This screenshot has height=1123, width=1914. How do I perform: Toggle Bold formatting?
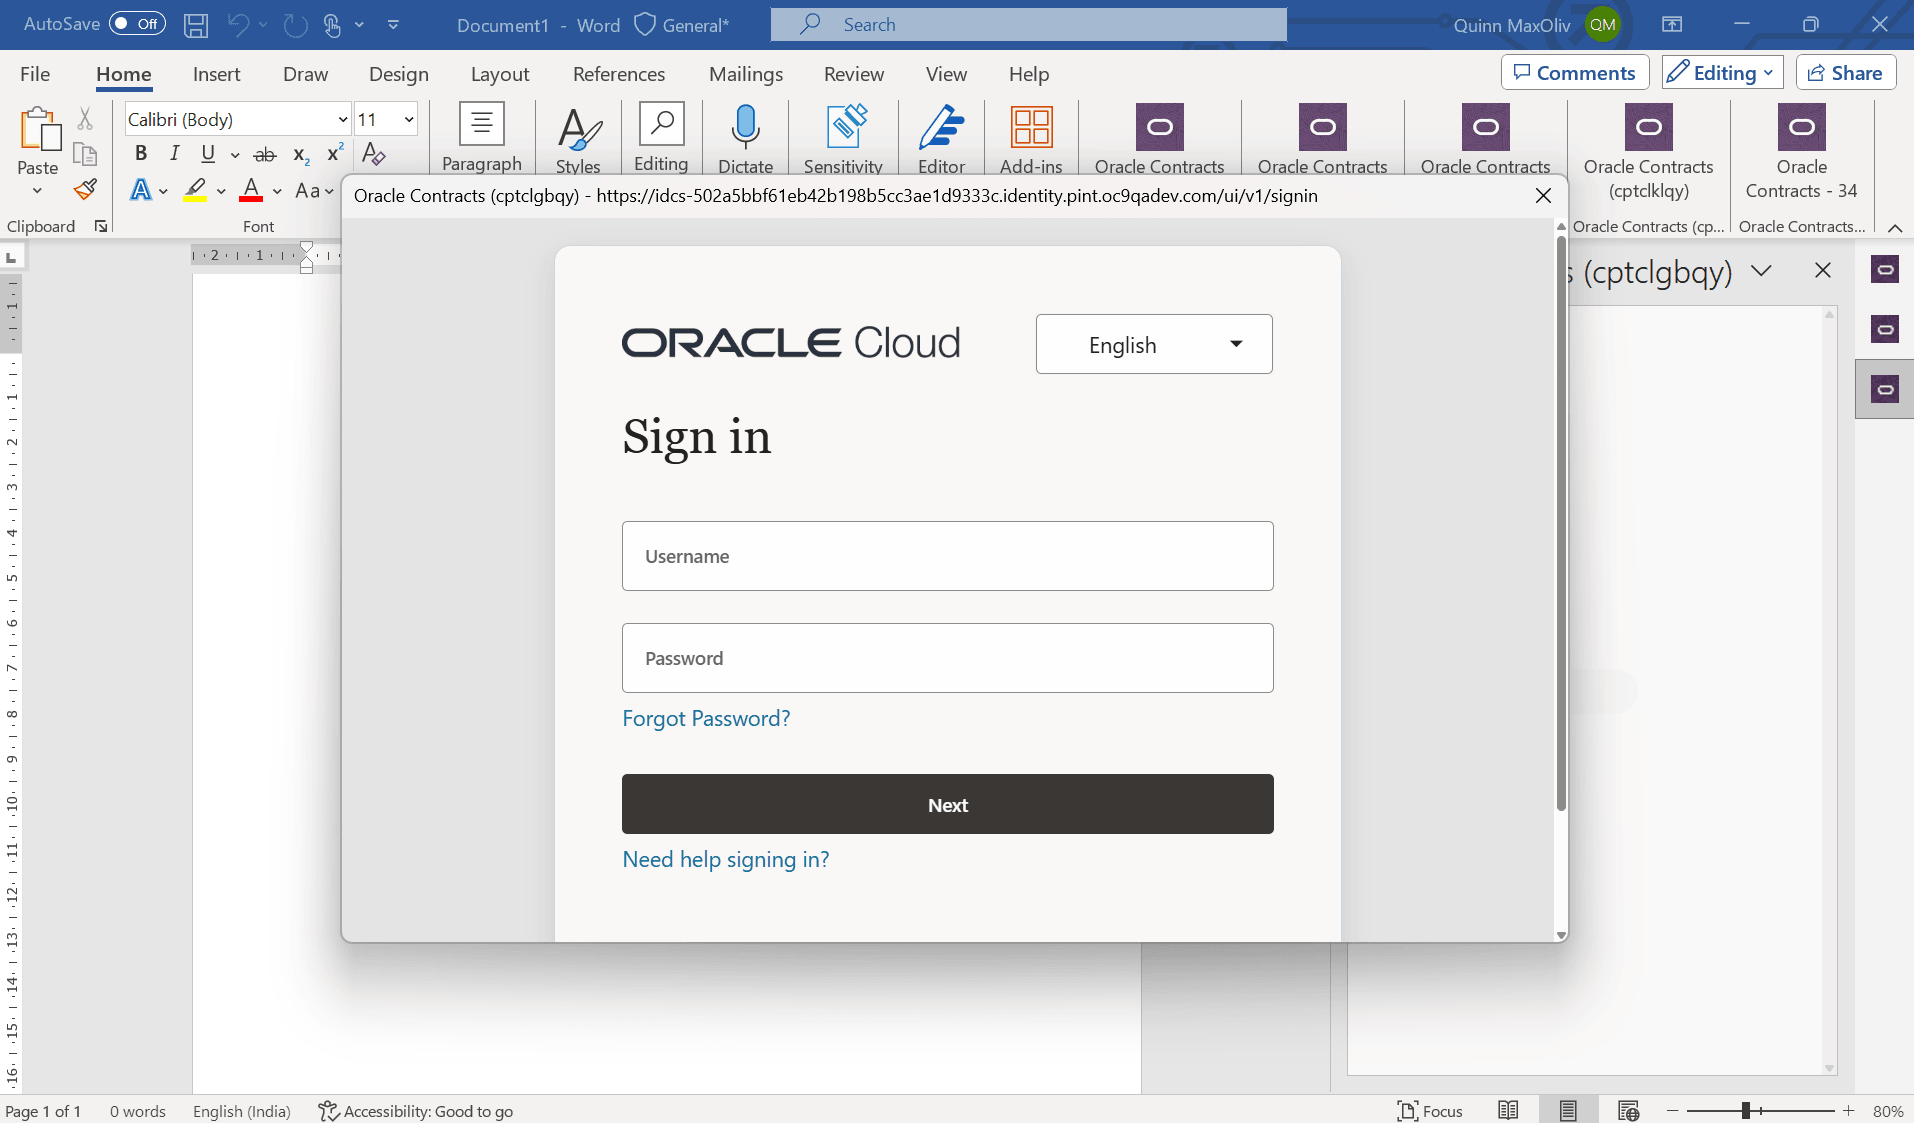tap(141, 153)
